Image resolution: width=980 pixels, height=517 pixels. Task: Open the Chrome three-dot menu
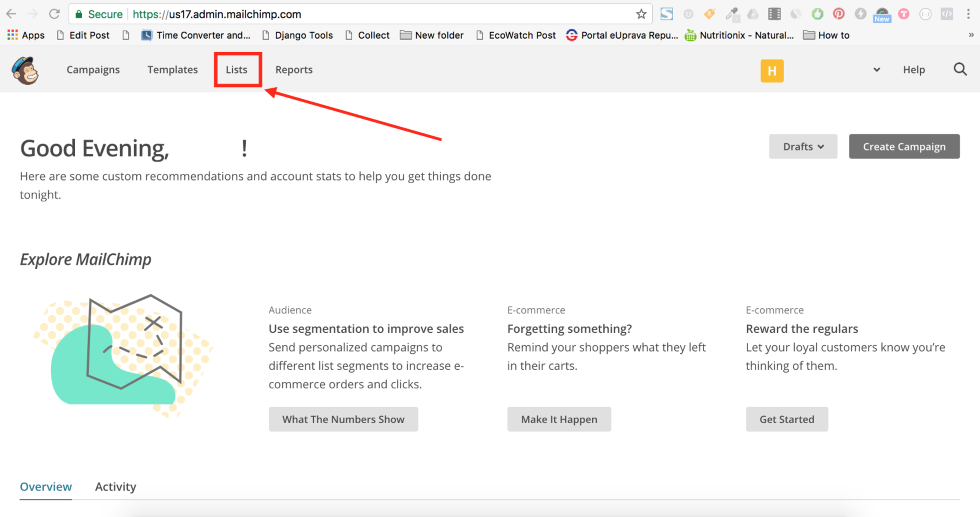click(969, 14)
